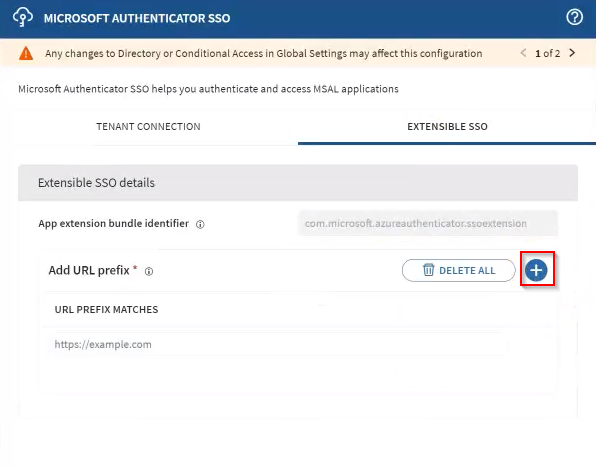This screenshot has width=596, height=468.
Task: Click info icon beside Add URL prefix
Action: click(x=149, y=271)
